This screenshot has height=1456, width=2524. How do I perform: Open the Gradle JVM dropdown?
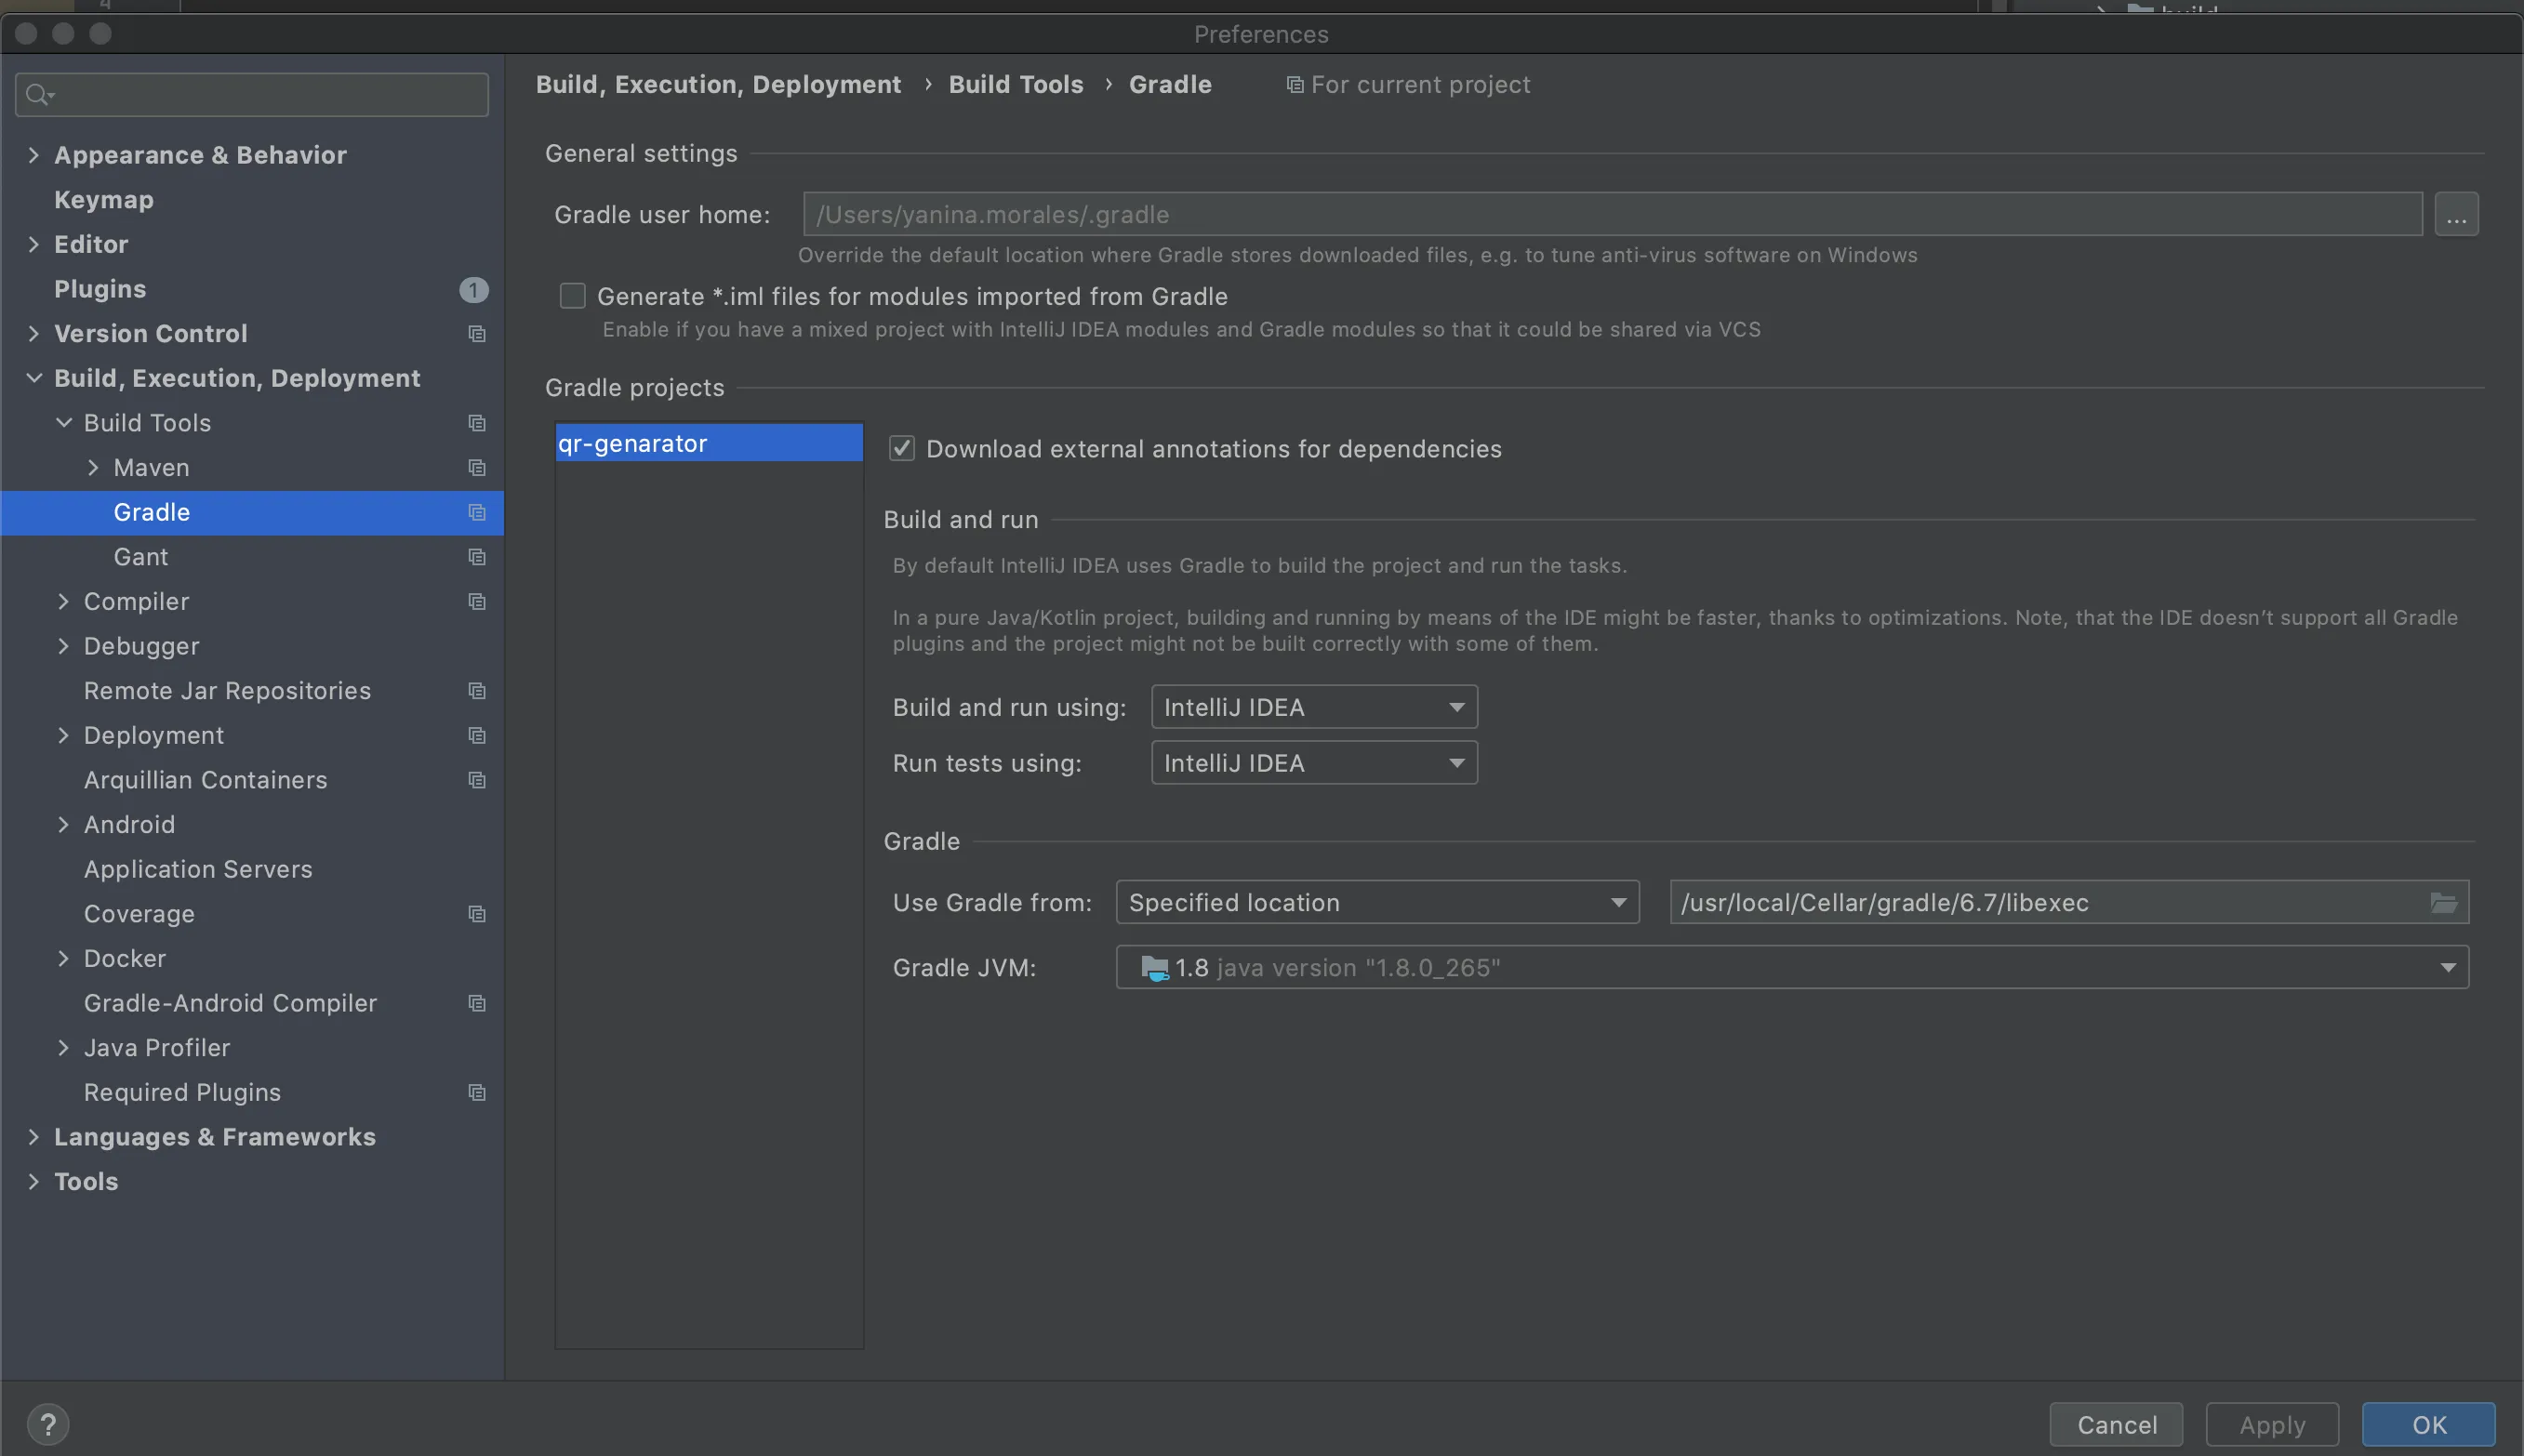(1791, 967)
